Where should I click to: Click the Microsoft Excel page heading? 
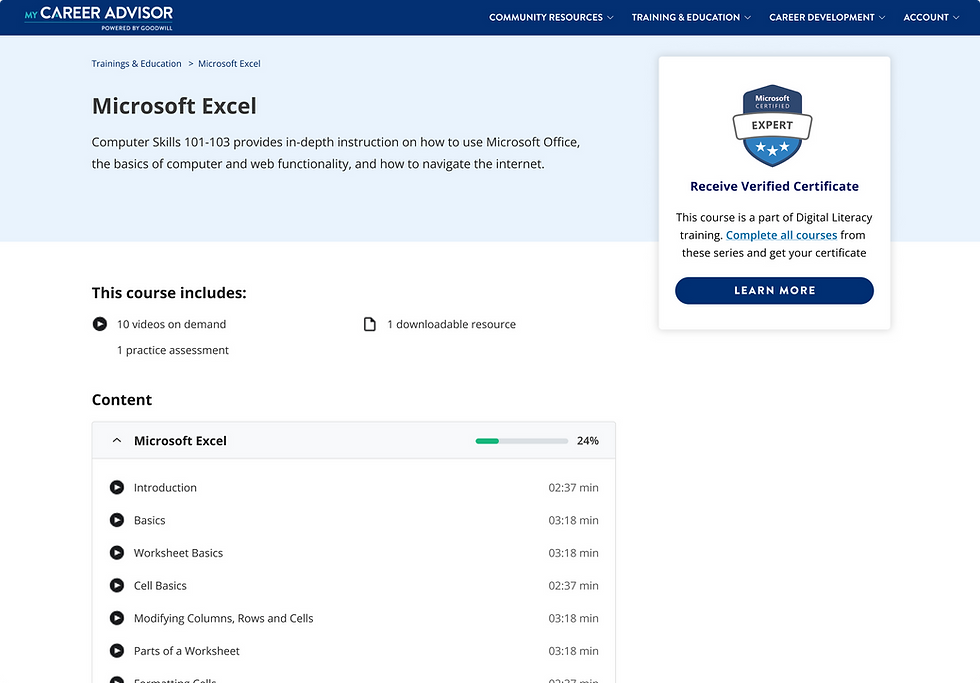(174, 106)
